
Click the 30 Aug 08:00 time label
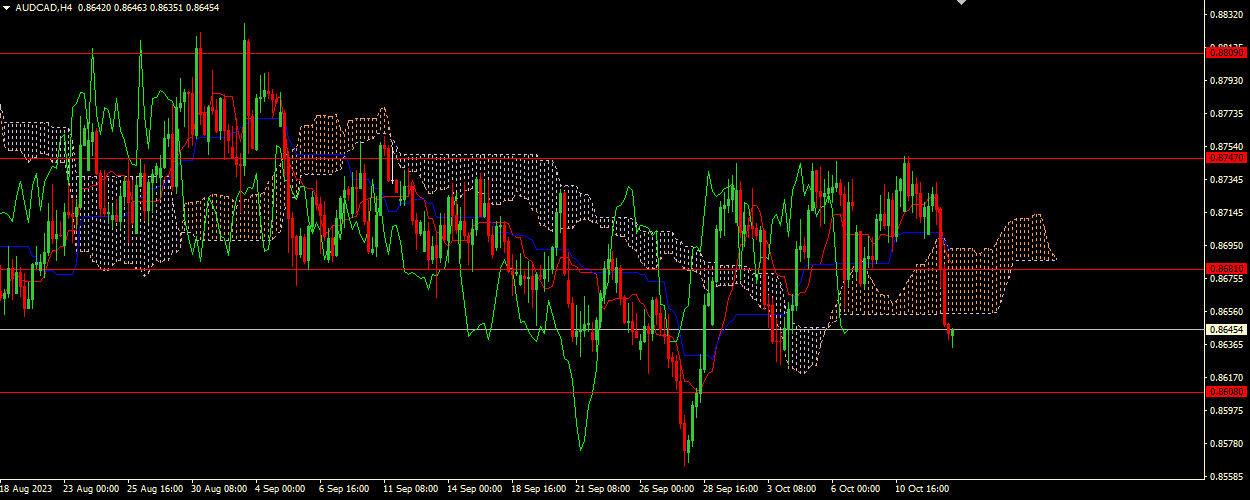tap(219, 489)
